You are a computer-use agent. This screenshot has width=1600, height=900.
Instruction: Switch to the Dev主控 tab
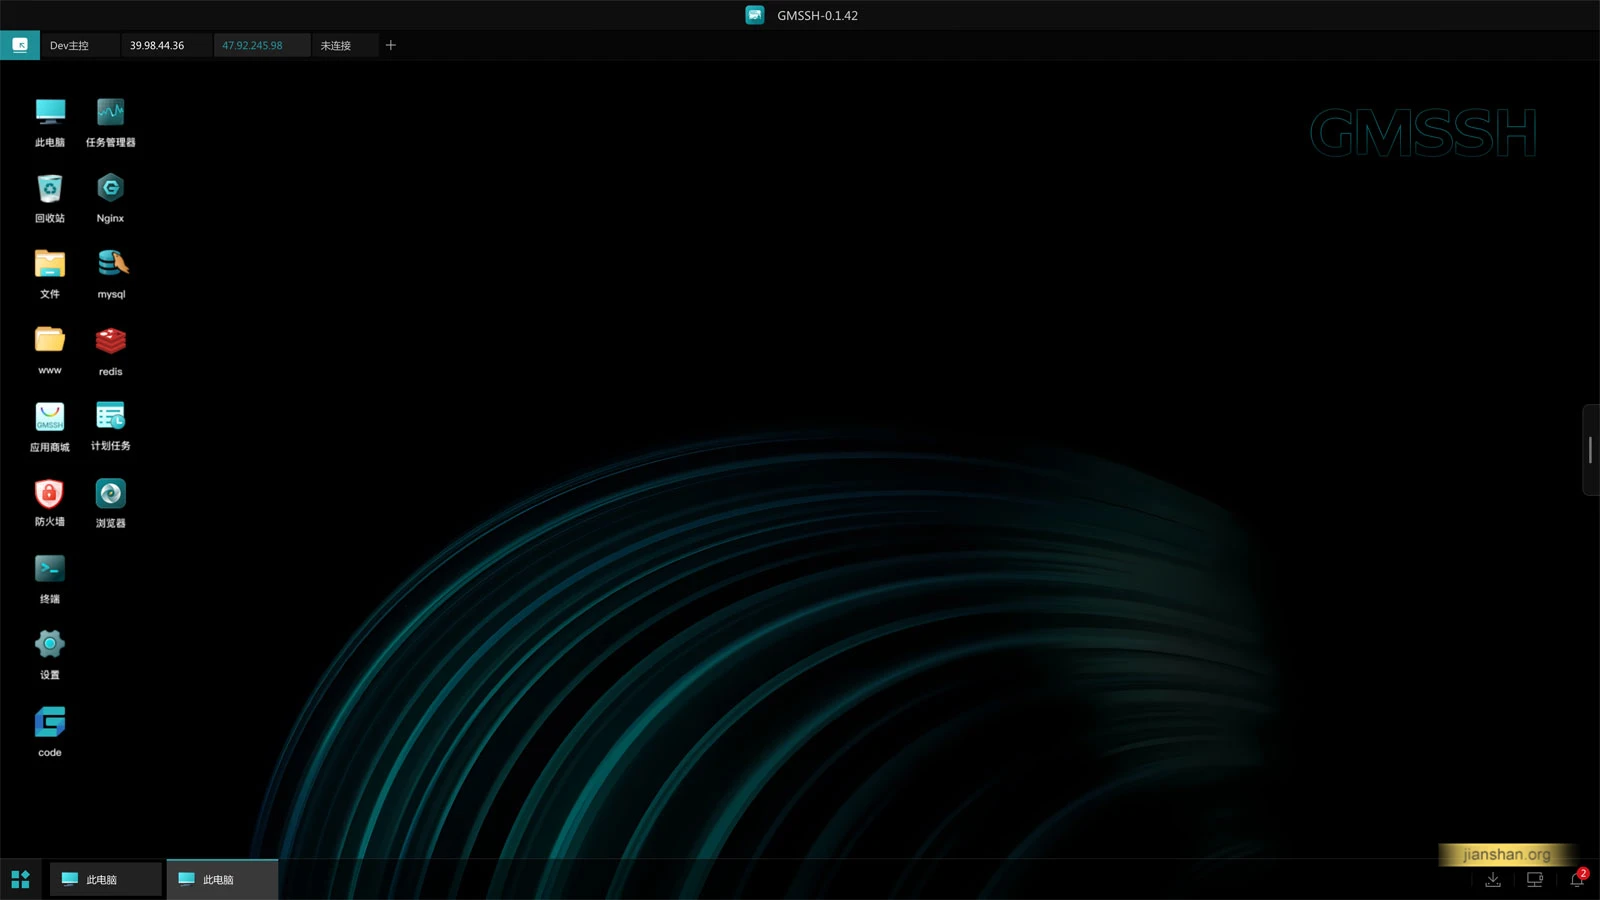click(x=80, y=45)
